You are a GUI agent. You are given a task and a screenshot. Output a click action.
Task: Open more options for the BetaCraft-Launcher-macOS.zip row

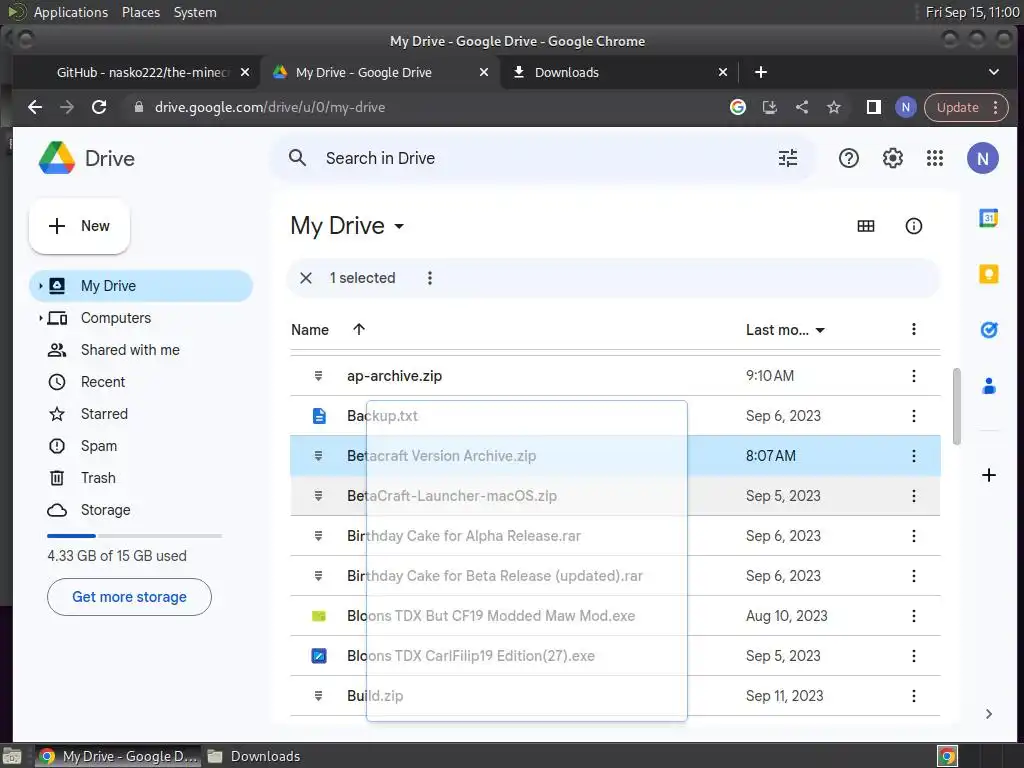[x=913, y=496]
